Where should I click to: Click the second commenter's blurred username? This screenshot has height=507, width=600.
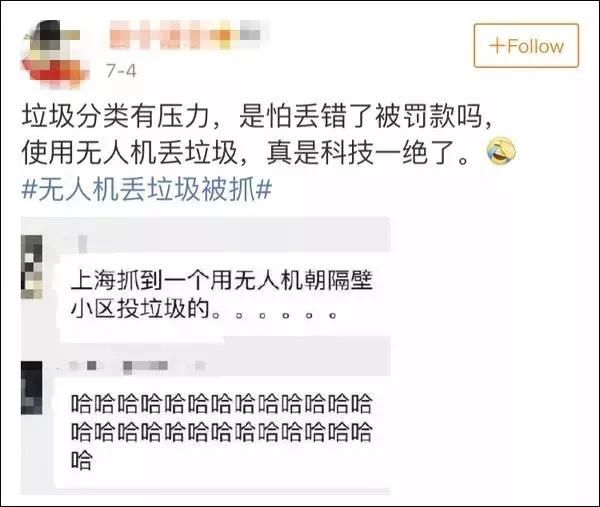coord(136,366)
